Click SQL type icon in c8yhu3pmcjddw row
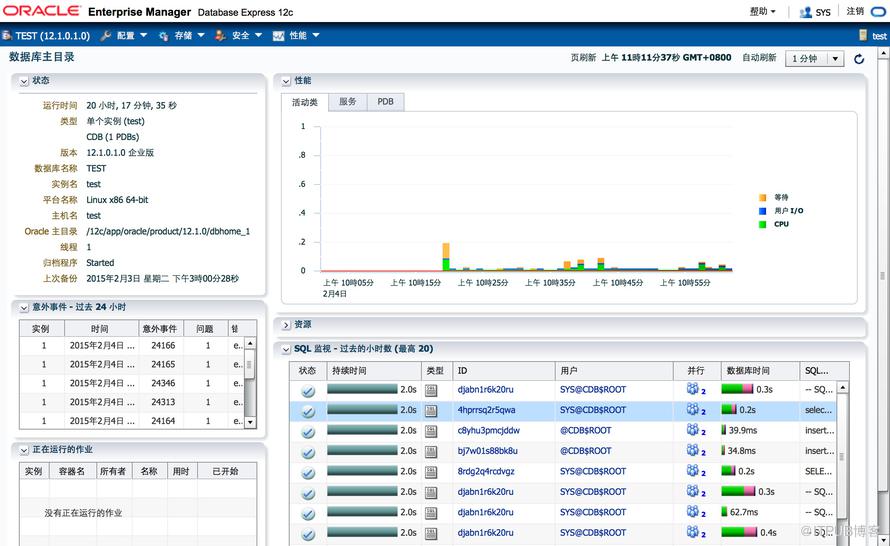 (431, 431)
